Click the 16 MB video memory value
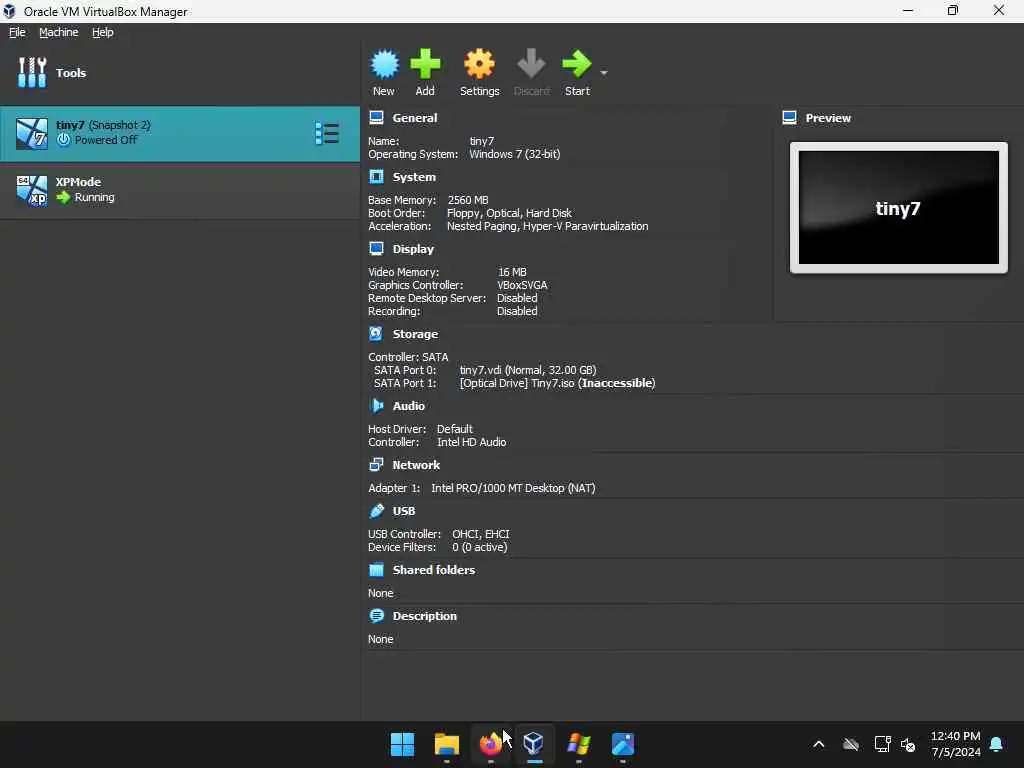 click(x=512, y=272)
